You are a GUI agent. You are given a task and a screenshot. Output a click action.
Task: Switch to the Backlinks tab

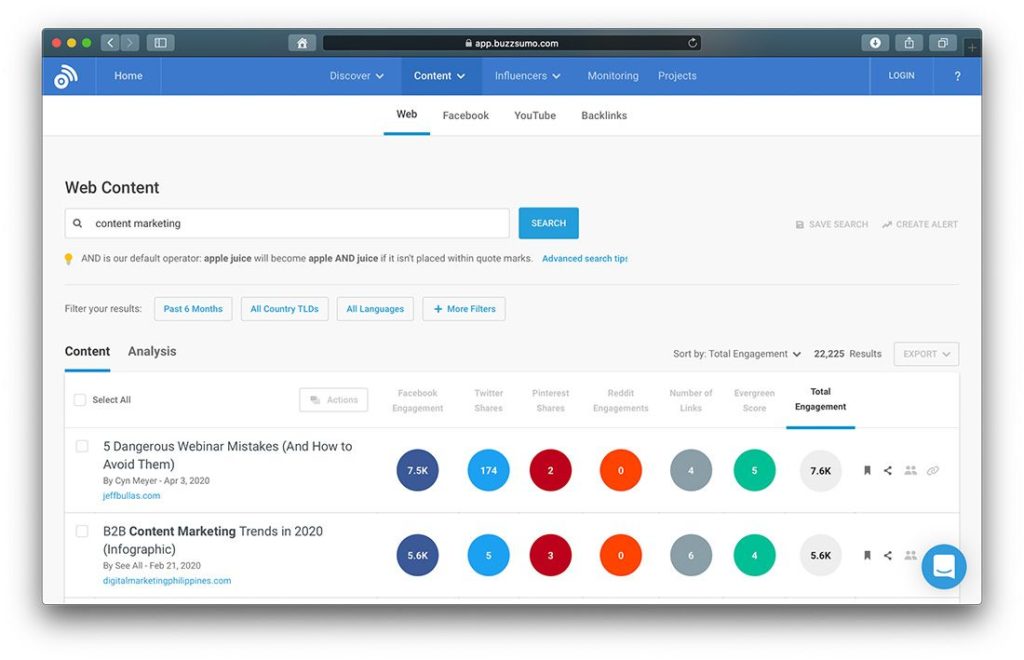[x=604, y=116]
